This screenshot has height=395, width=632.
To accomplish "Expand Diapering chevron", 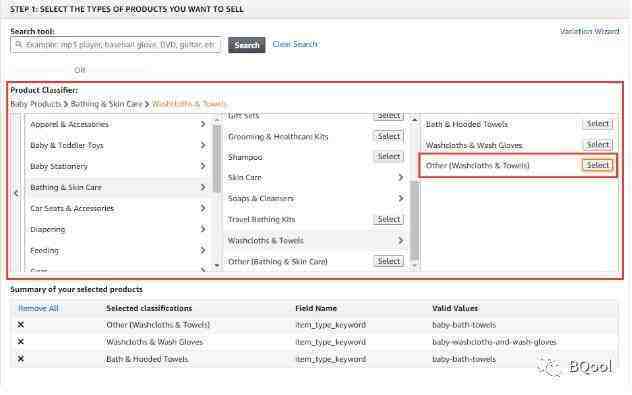I will point(203,229).
